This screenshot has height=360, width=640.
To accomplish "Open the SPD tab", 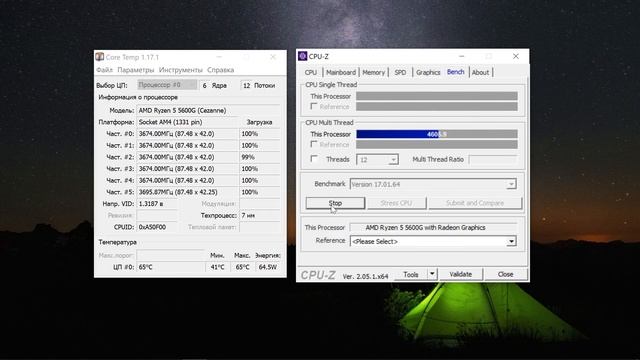I will point(400,72).
